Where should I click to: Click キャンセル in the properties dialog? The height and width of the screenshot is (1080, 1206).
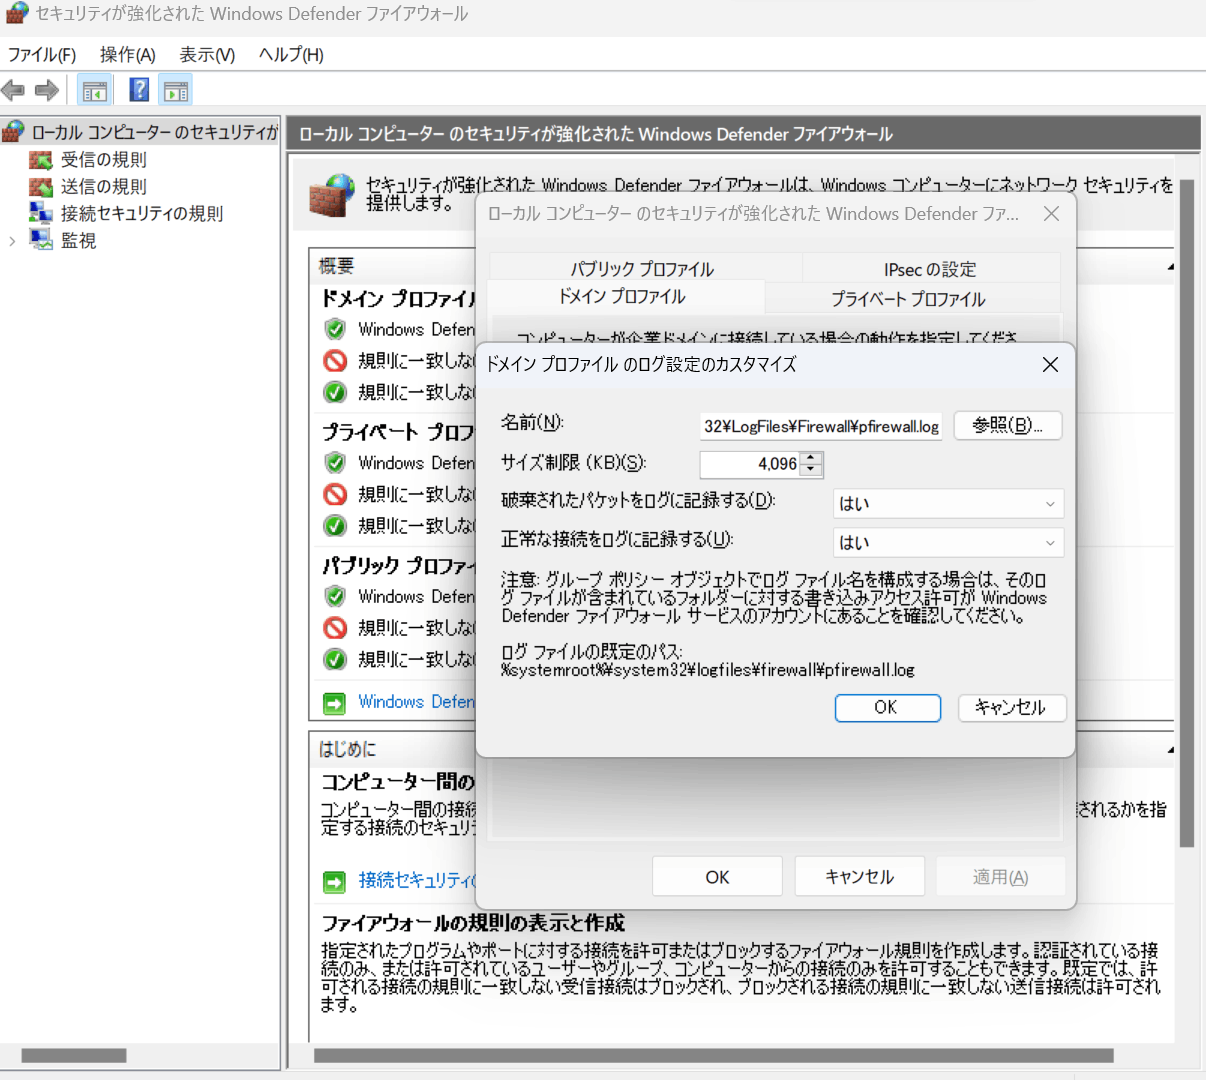(860, 877)
